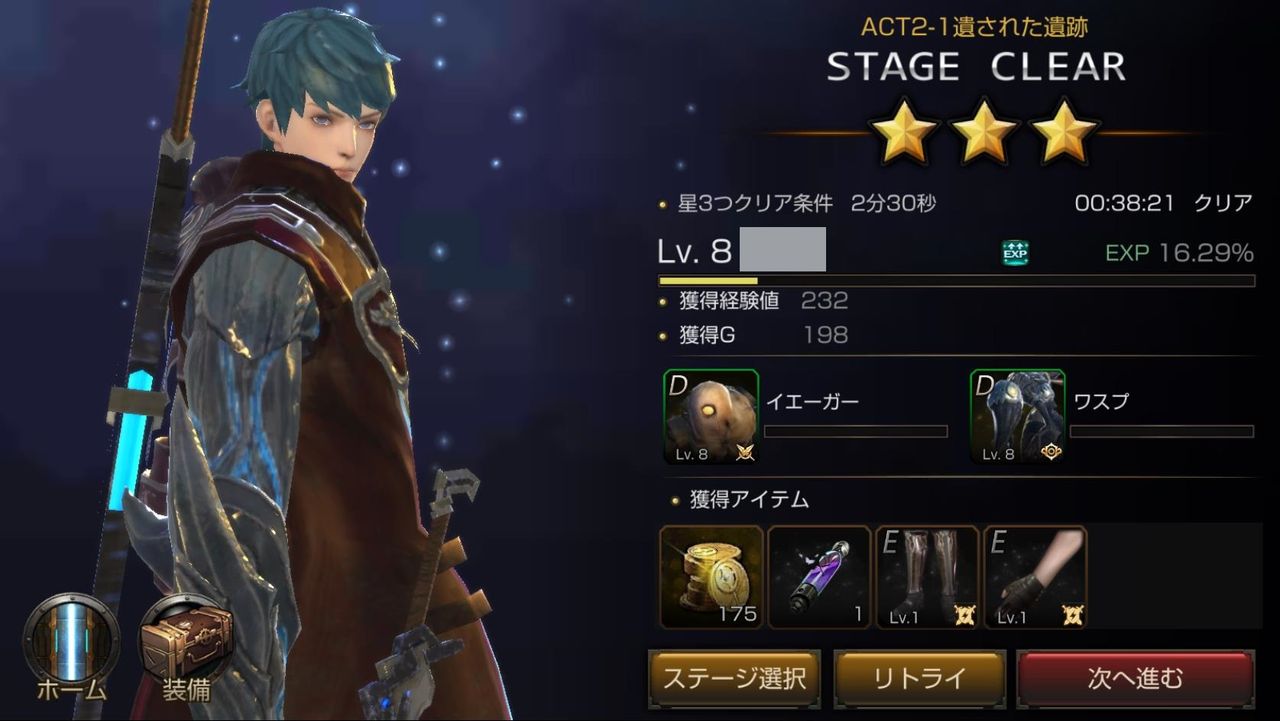The image size is (1280, 721).
Task: Click the ワスプ experience bar
Action: (x=1162, y=432)
